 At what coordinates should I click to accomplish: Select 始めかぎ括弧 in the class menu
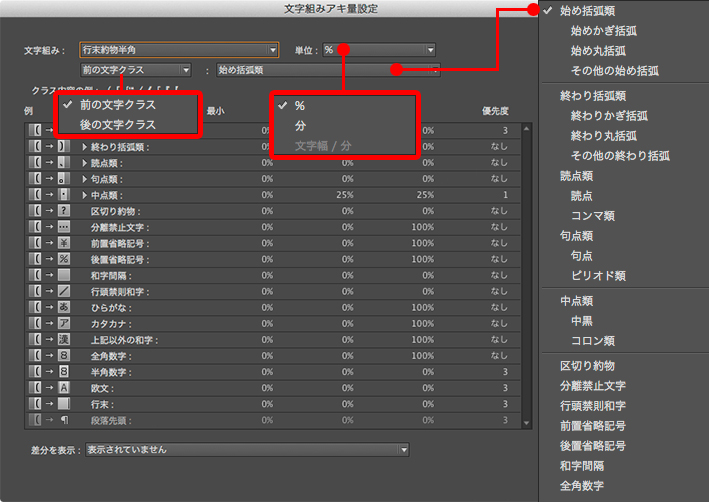click(x=604, y=31)
